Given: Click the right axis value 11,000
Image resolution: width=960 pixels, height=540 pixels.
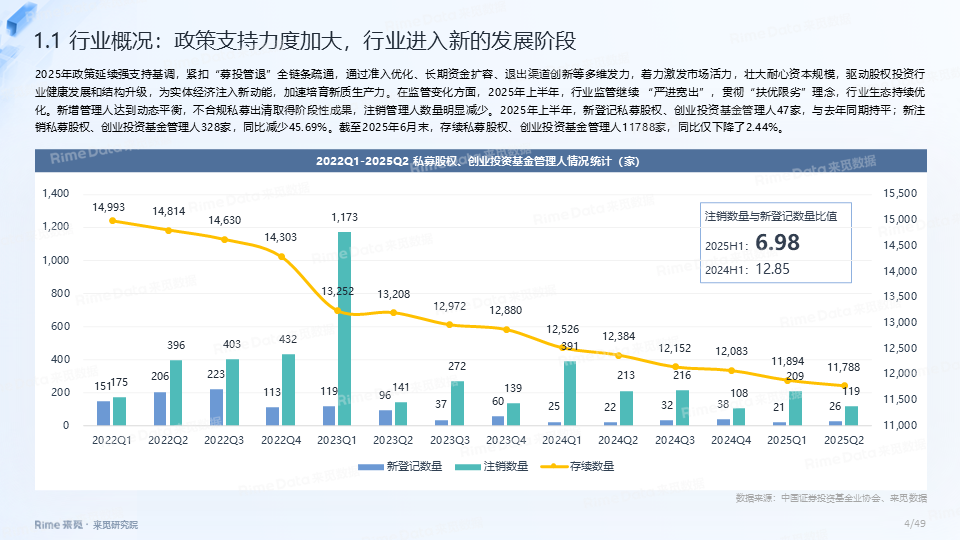Looking at the screenshot, I should (x=900, y=425).
